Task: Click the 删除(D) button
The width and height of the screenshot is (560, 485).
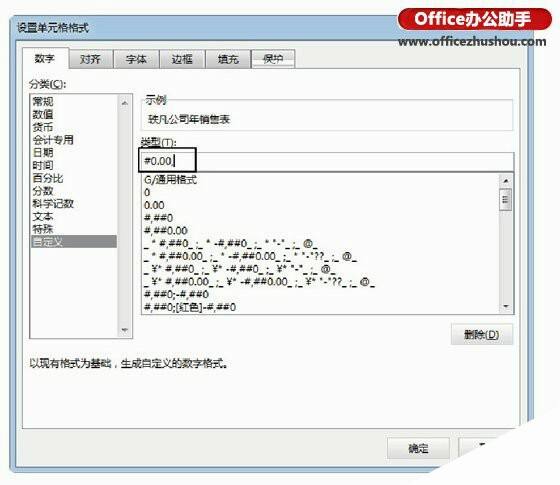Action: (x=481, y=335)
